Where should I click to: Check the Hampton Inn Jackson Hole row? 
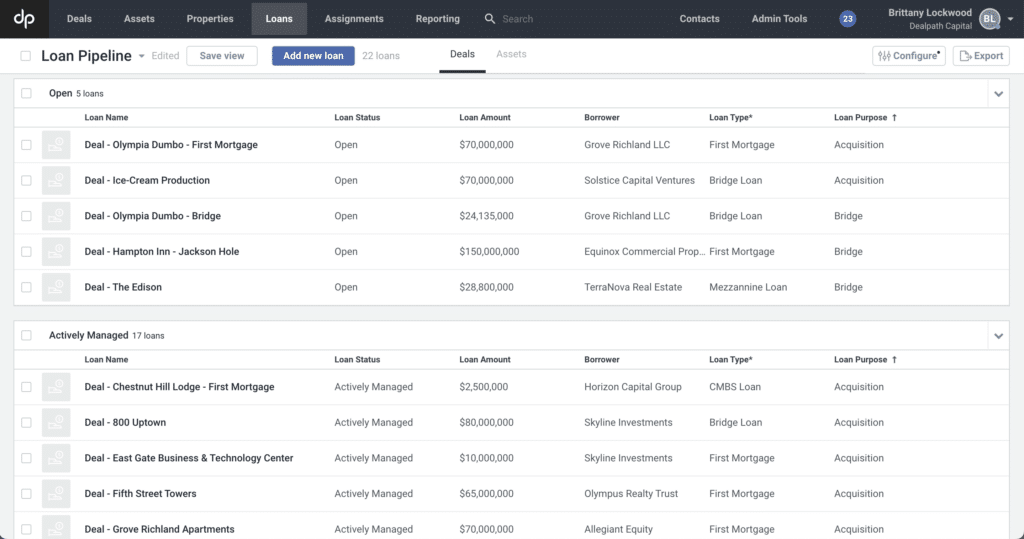pyautogui.click(x=26, y=252)
